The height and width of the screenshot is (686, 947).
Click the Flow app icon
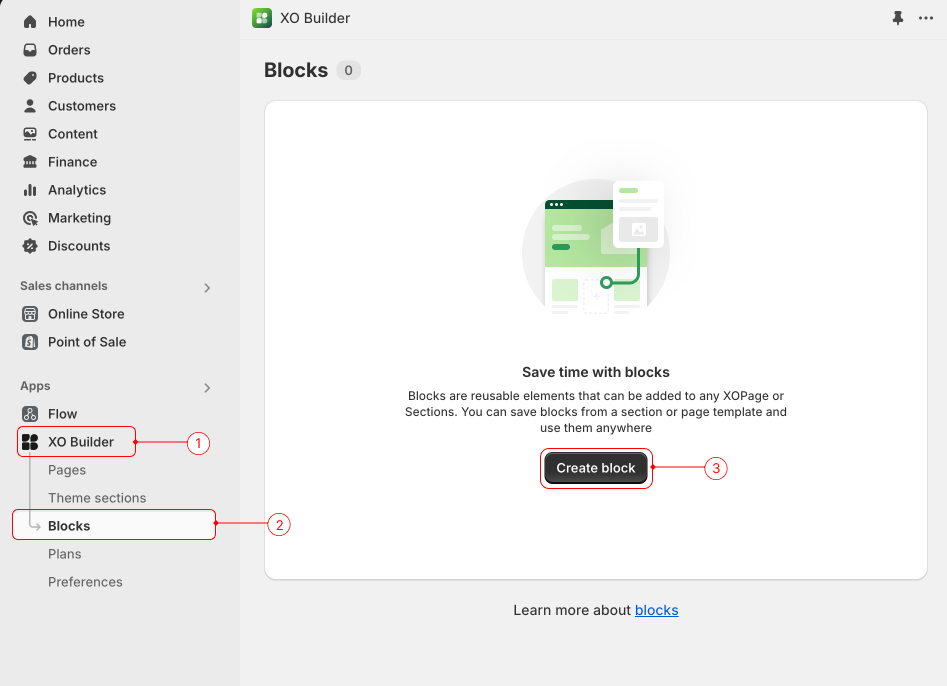point(30,414)
